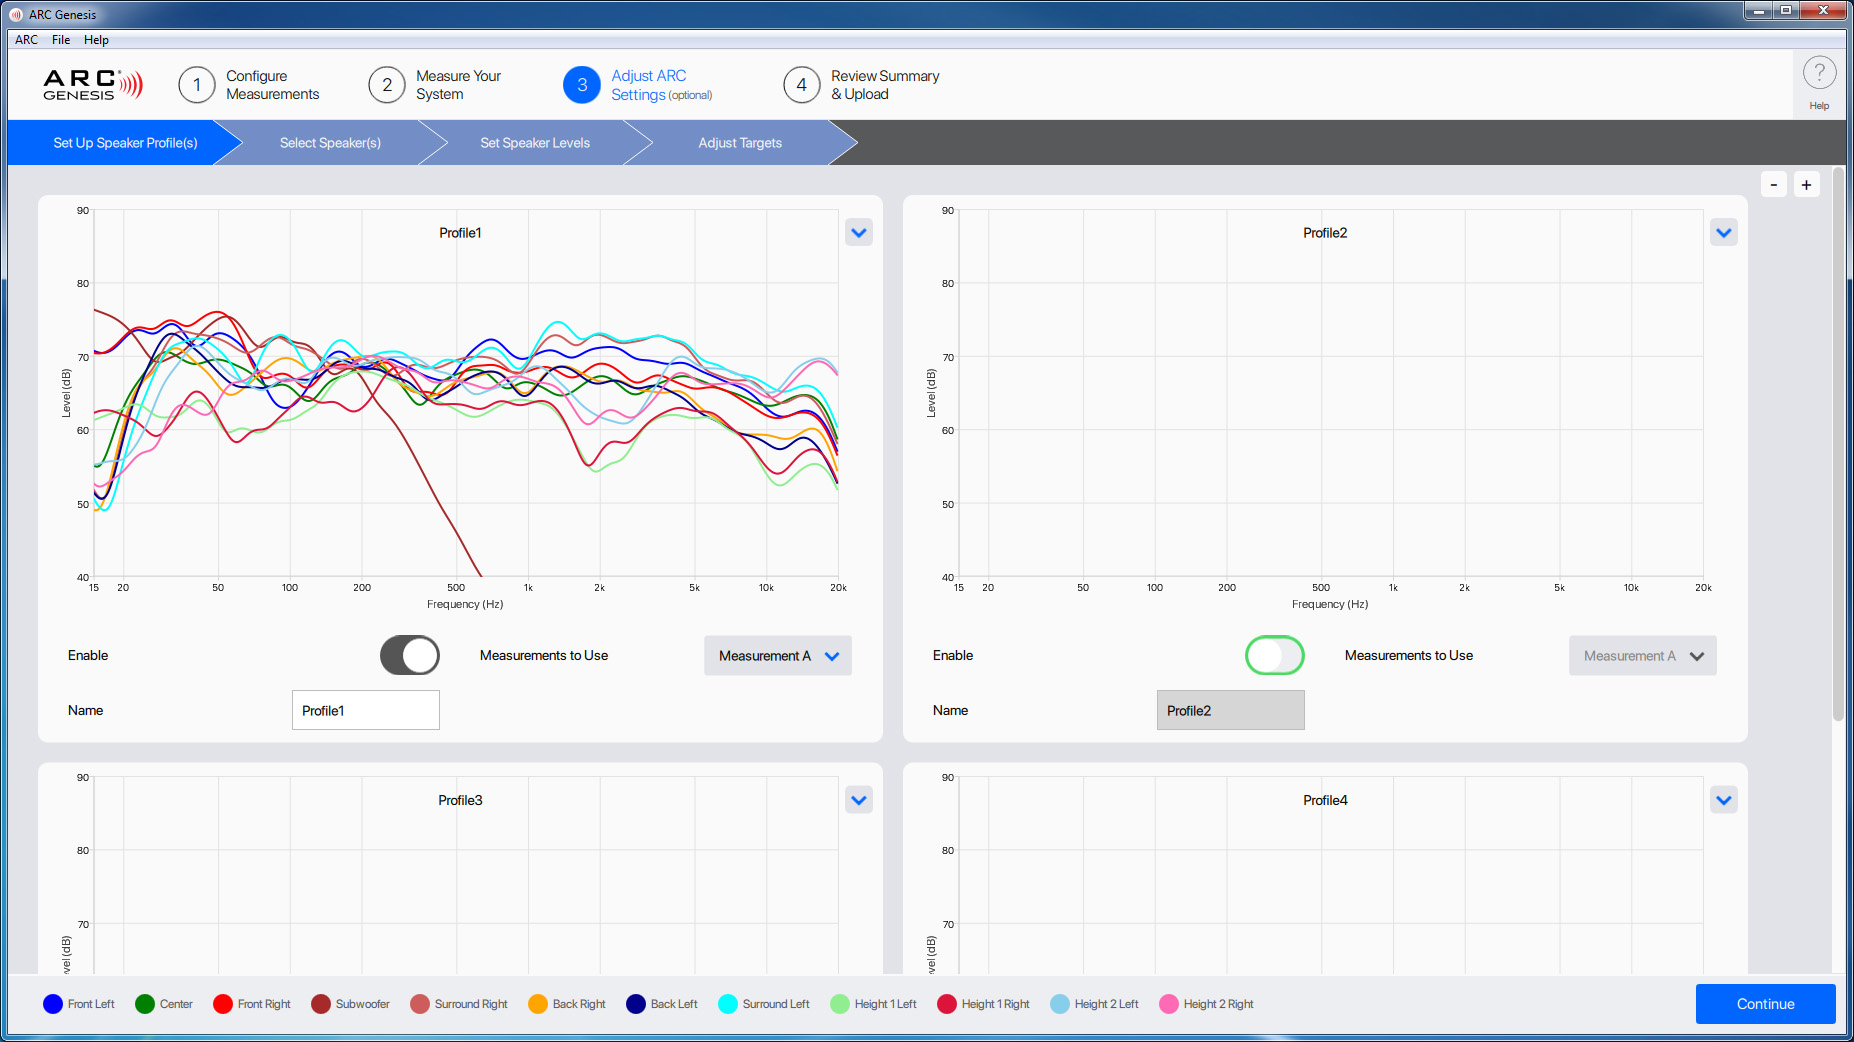Open Configure Measurements step label
1854x1042 pixels.
(x=272, y=85)
